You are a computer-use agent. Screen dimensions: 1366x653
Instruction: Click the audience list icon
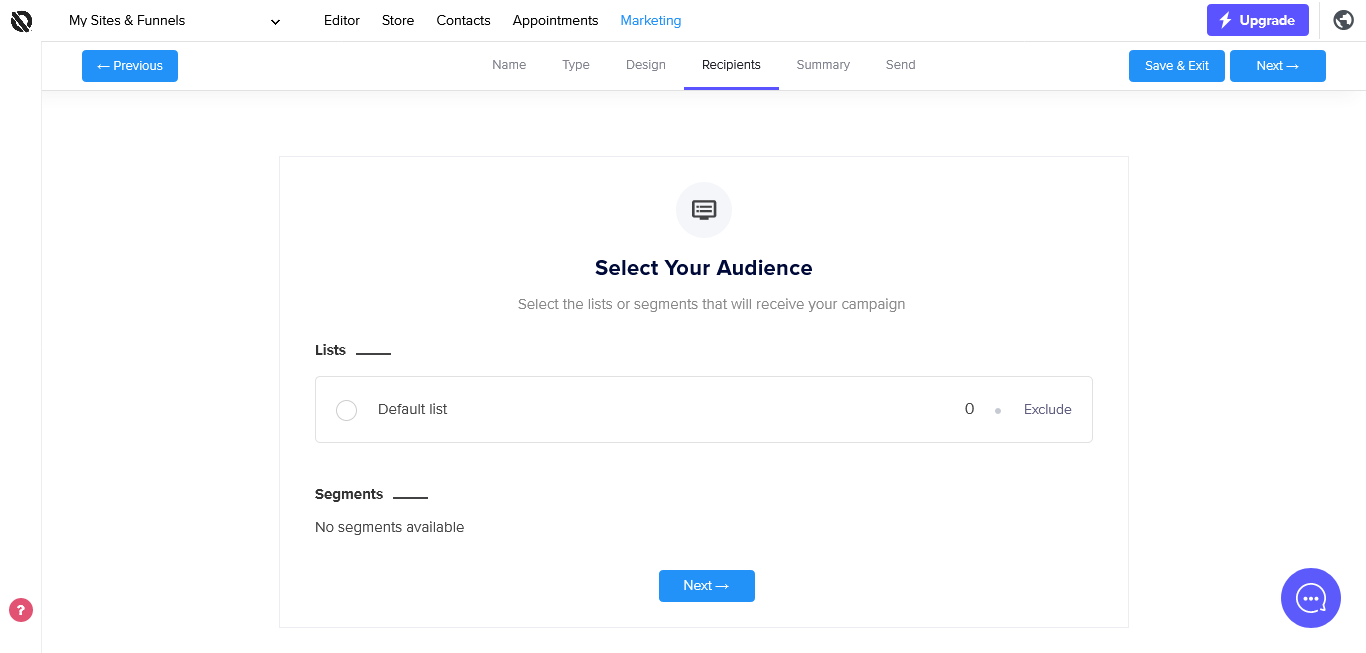(704, 210)
